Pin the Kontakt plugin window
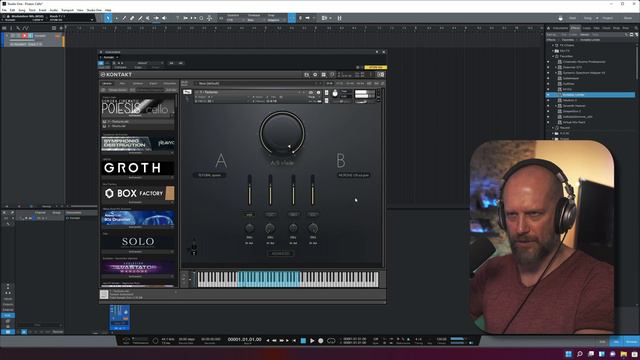Image resolution: width=640 pixels, height=360 pixels. (x=377, y=52)
